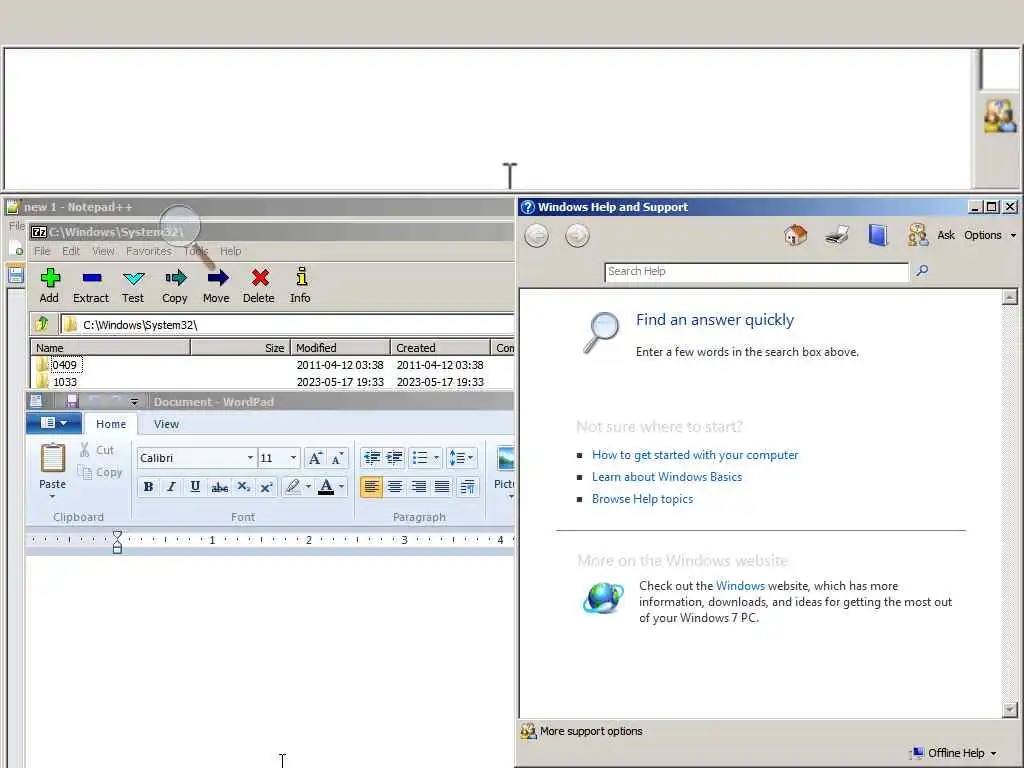The height and width of the screenshot is (768, 1024).
Task: Click the Add icon in 7-Zip toolbar
Action: coord(50,278)
